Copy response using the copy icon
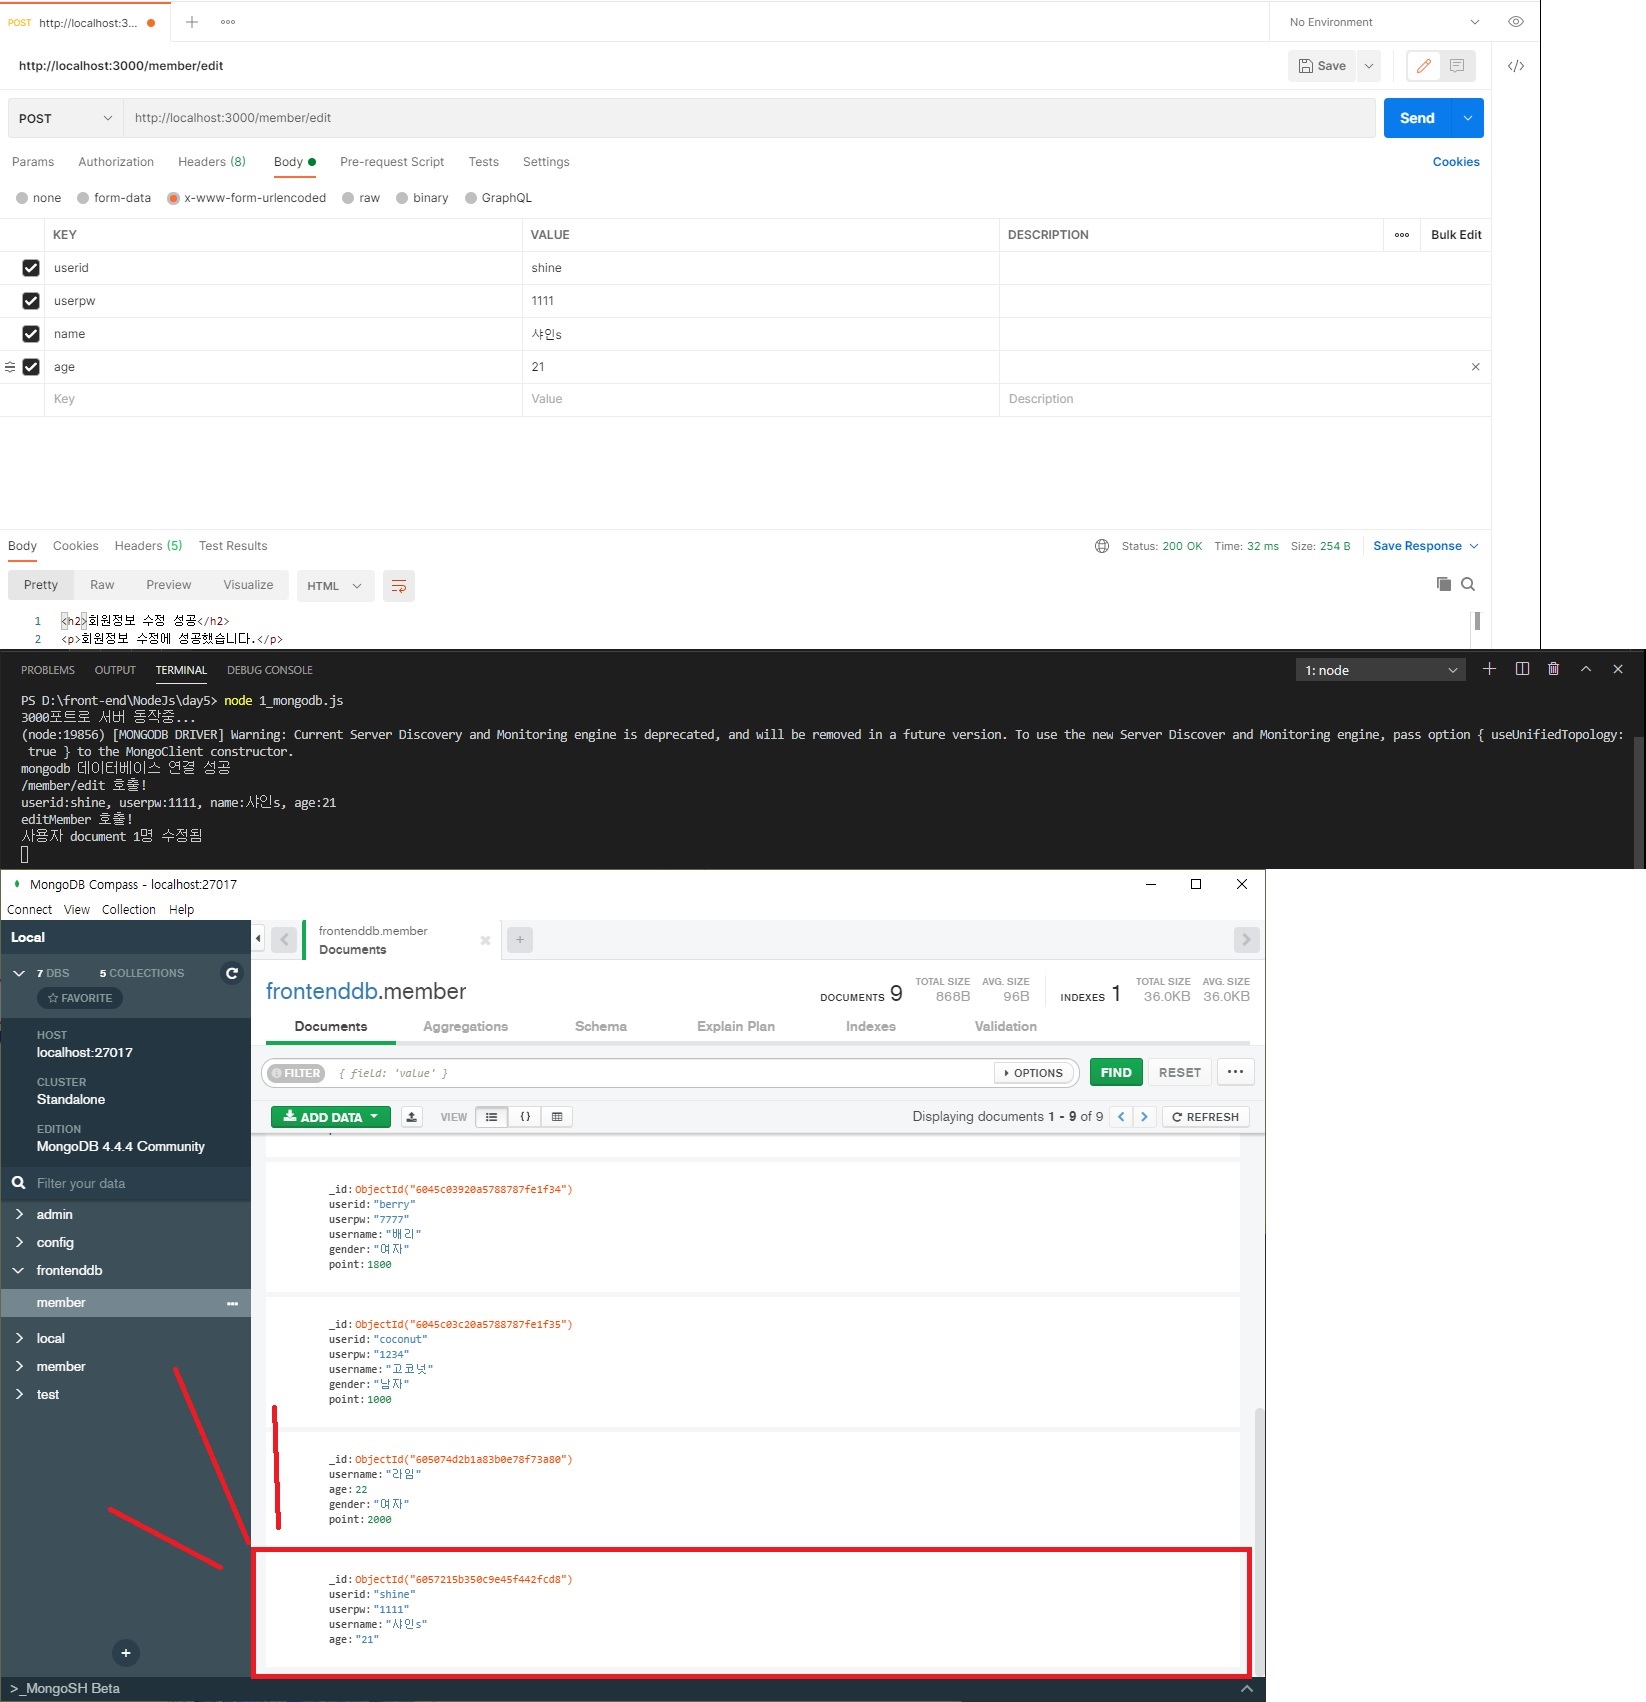Viewport: 1646px width, 1702px height. [x=1443, y=584]
